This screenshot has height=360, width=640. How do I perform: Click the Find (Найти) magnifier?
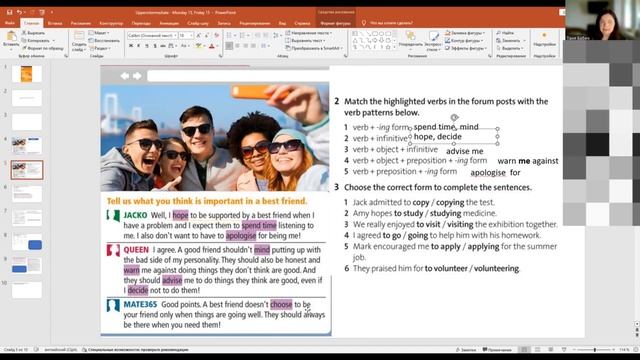(499, 33)
